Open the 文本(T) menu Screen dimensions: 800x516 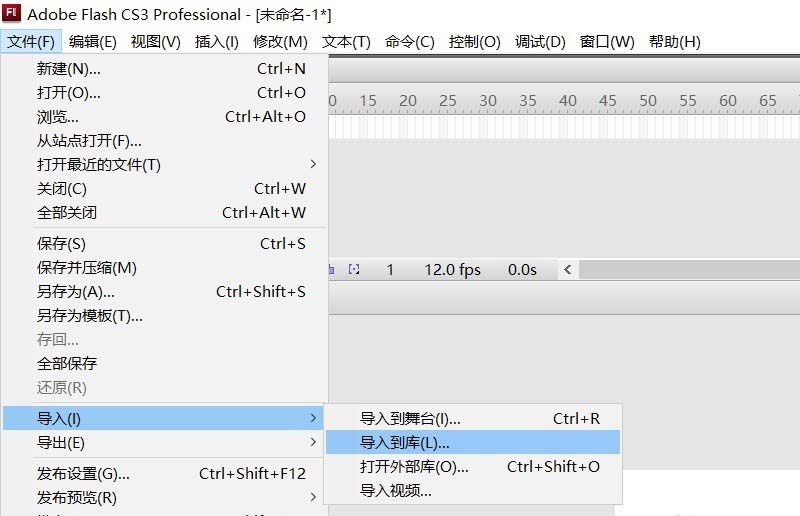[346, 41]
